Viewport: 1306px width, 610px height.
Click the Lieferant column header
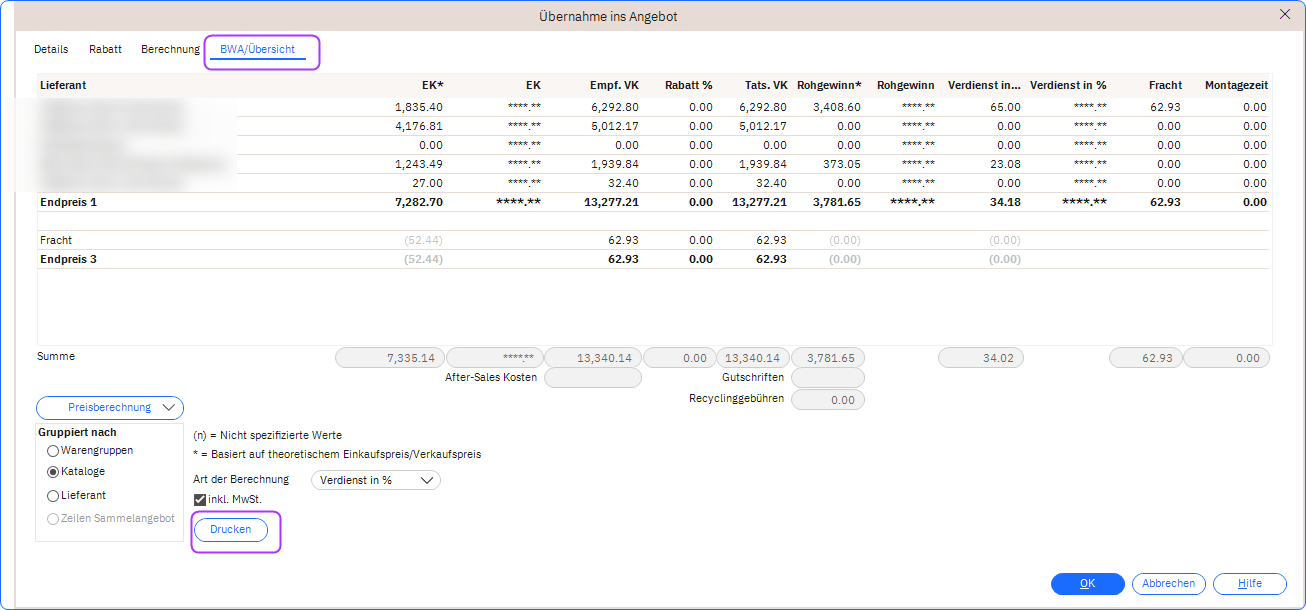point(63,86)
